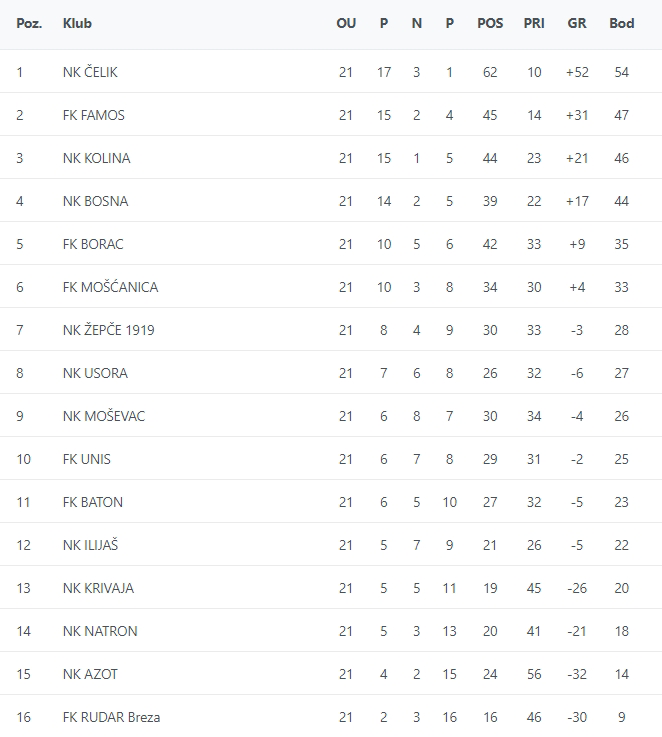Select the POS column header
The height and width of the screenshot is (737, 662).
(x=490, y=23)
